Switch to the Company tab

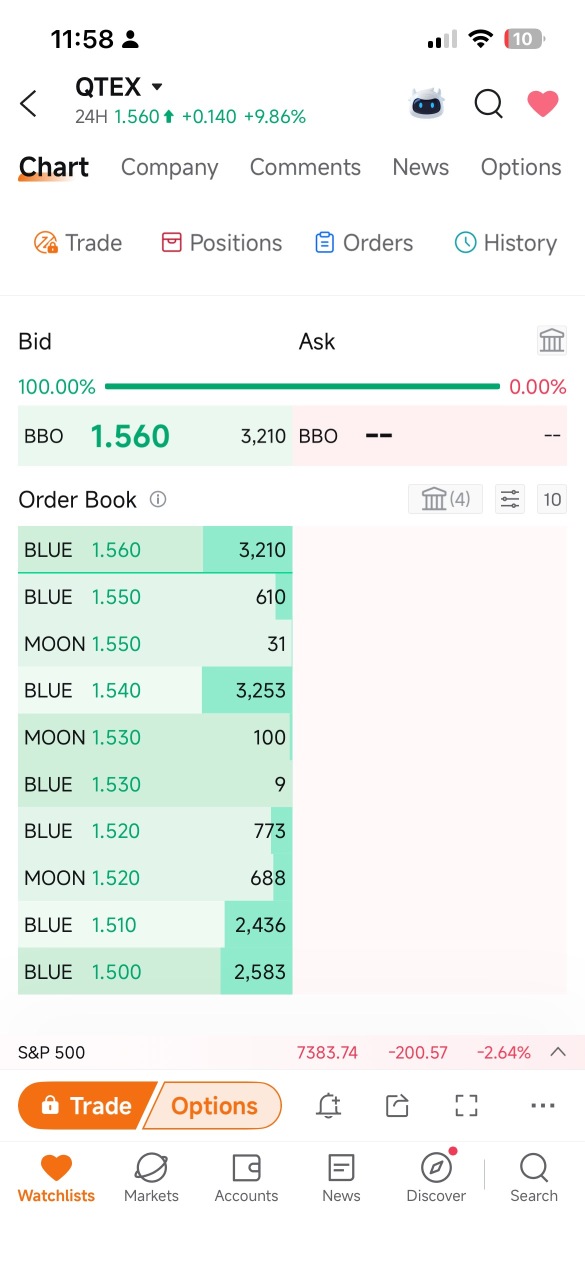[169, 167]
